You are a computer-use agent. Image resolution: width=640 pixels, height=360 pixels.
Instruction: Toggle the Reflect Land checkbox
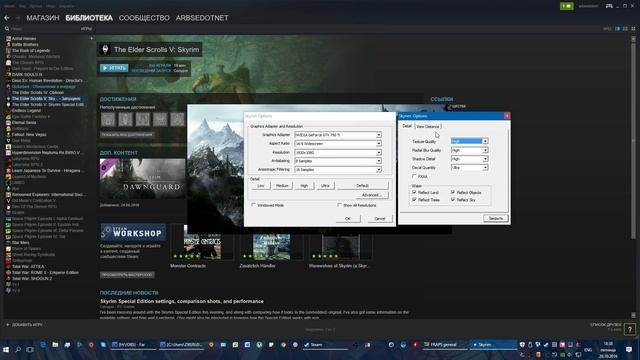414,192
